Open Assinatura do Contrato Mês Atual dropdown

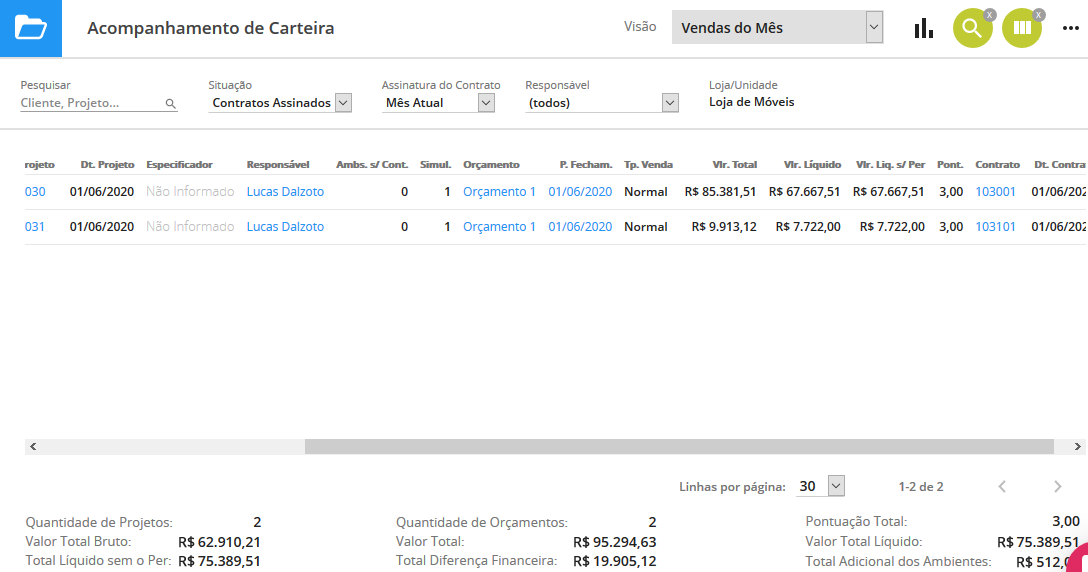tap(486, 102)
